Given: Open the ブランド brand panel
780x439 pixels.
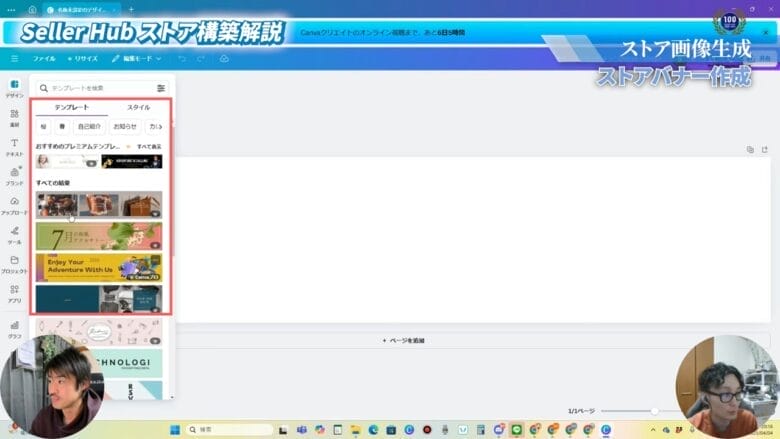Looking at the screenshot, I should [14, 176].
